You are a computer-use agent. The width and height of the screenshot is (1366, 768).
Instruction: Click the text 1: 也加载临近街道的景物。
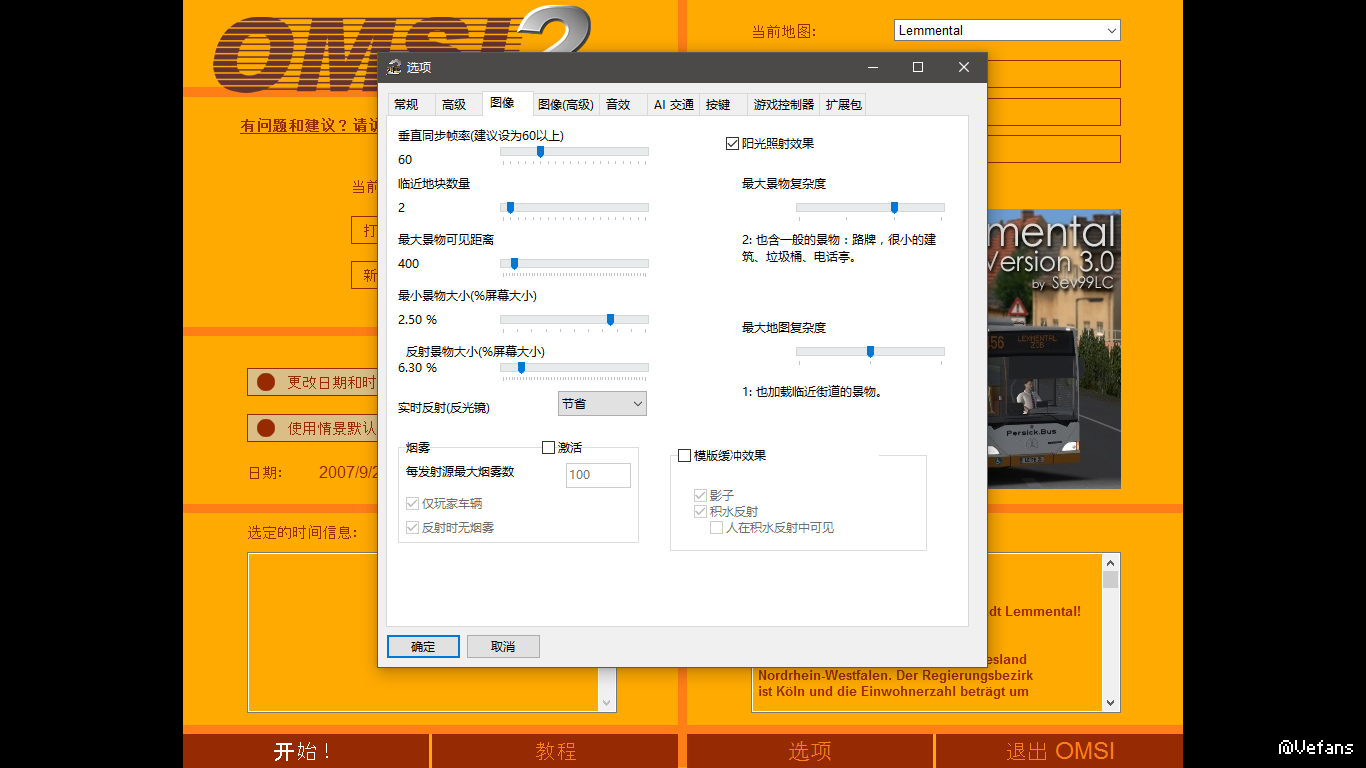pyautogui.click(x=813, y=392)
